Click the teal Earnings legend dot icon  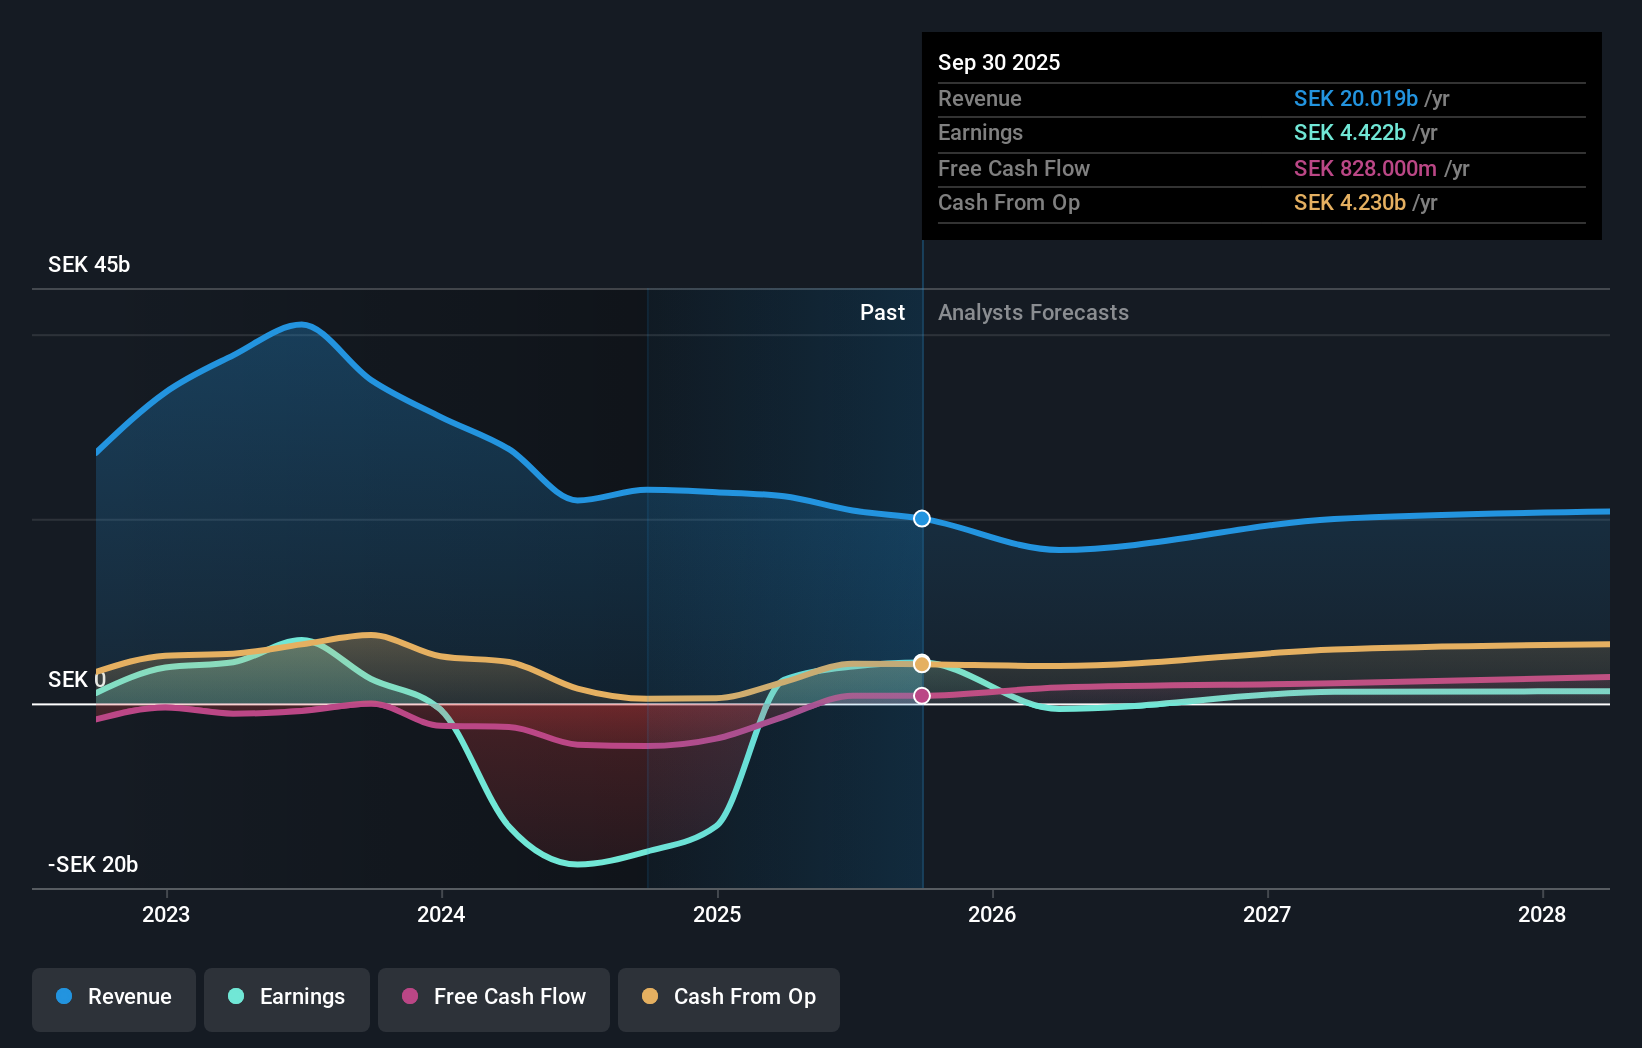coord(236,996)
